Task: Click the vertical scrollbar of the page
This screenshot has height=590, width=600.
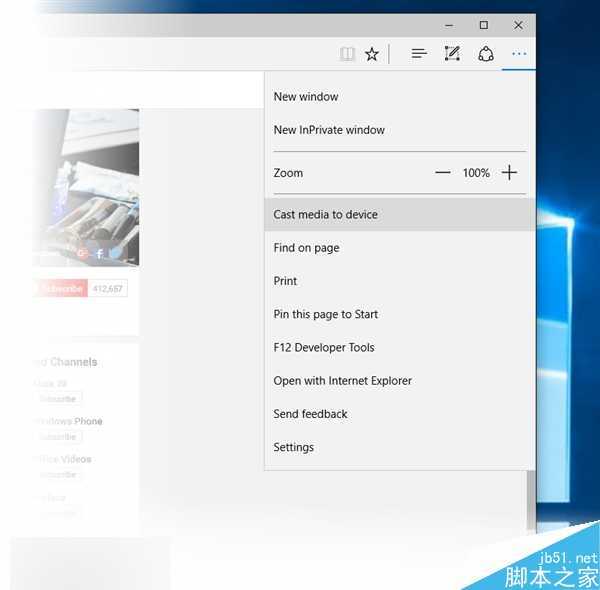Action: pos(531,499)
